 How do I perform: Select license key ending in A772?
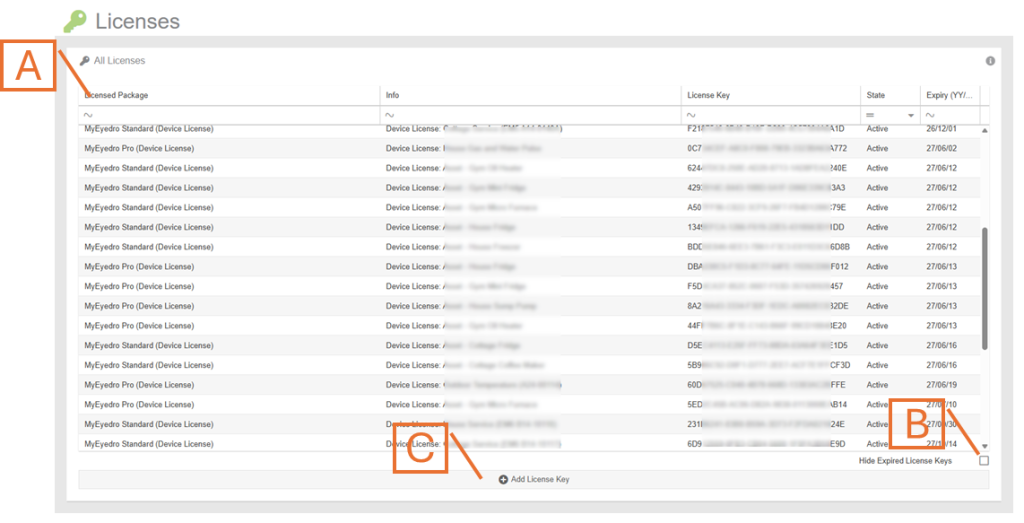click(x=768, y=149)
